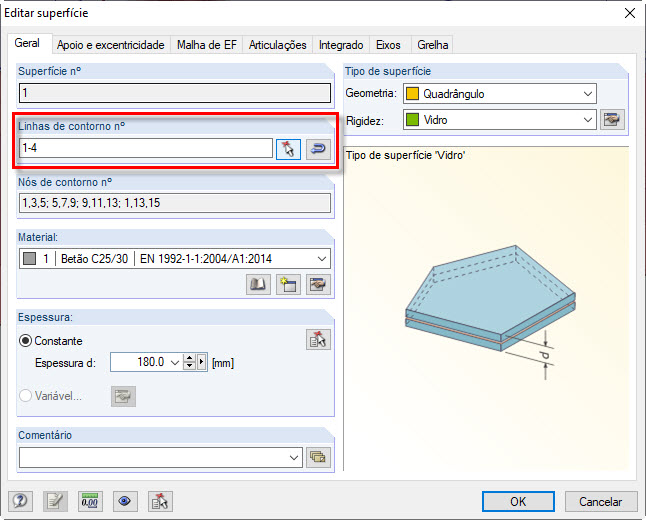The image size is (646, 520).
Task: Open units and decimals 0.00 icon
Action: [90, 501]
